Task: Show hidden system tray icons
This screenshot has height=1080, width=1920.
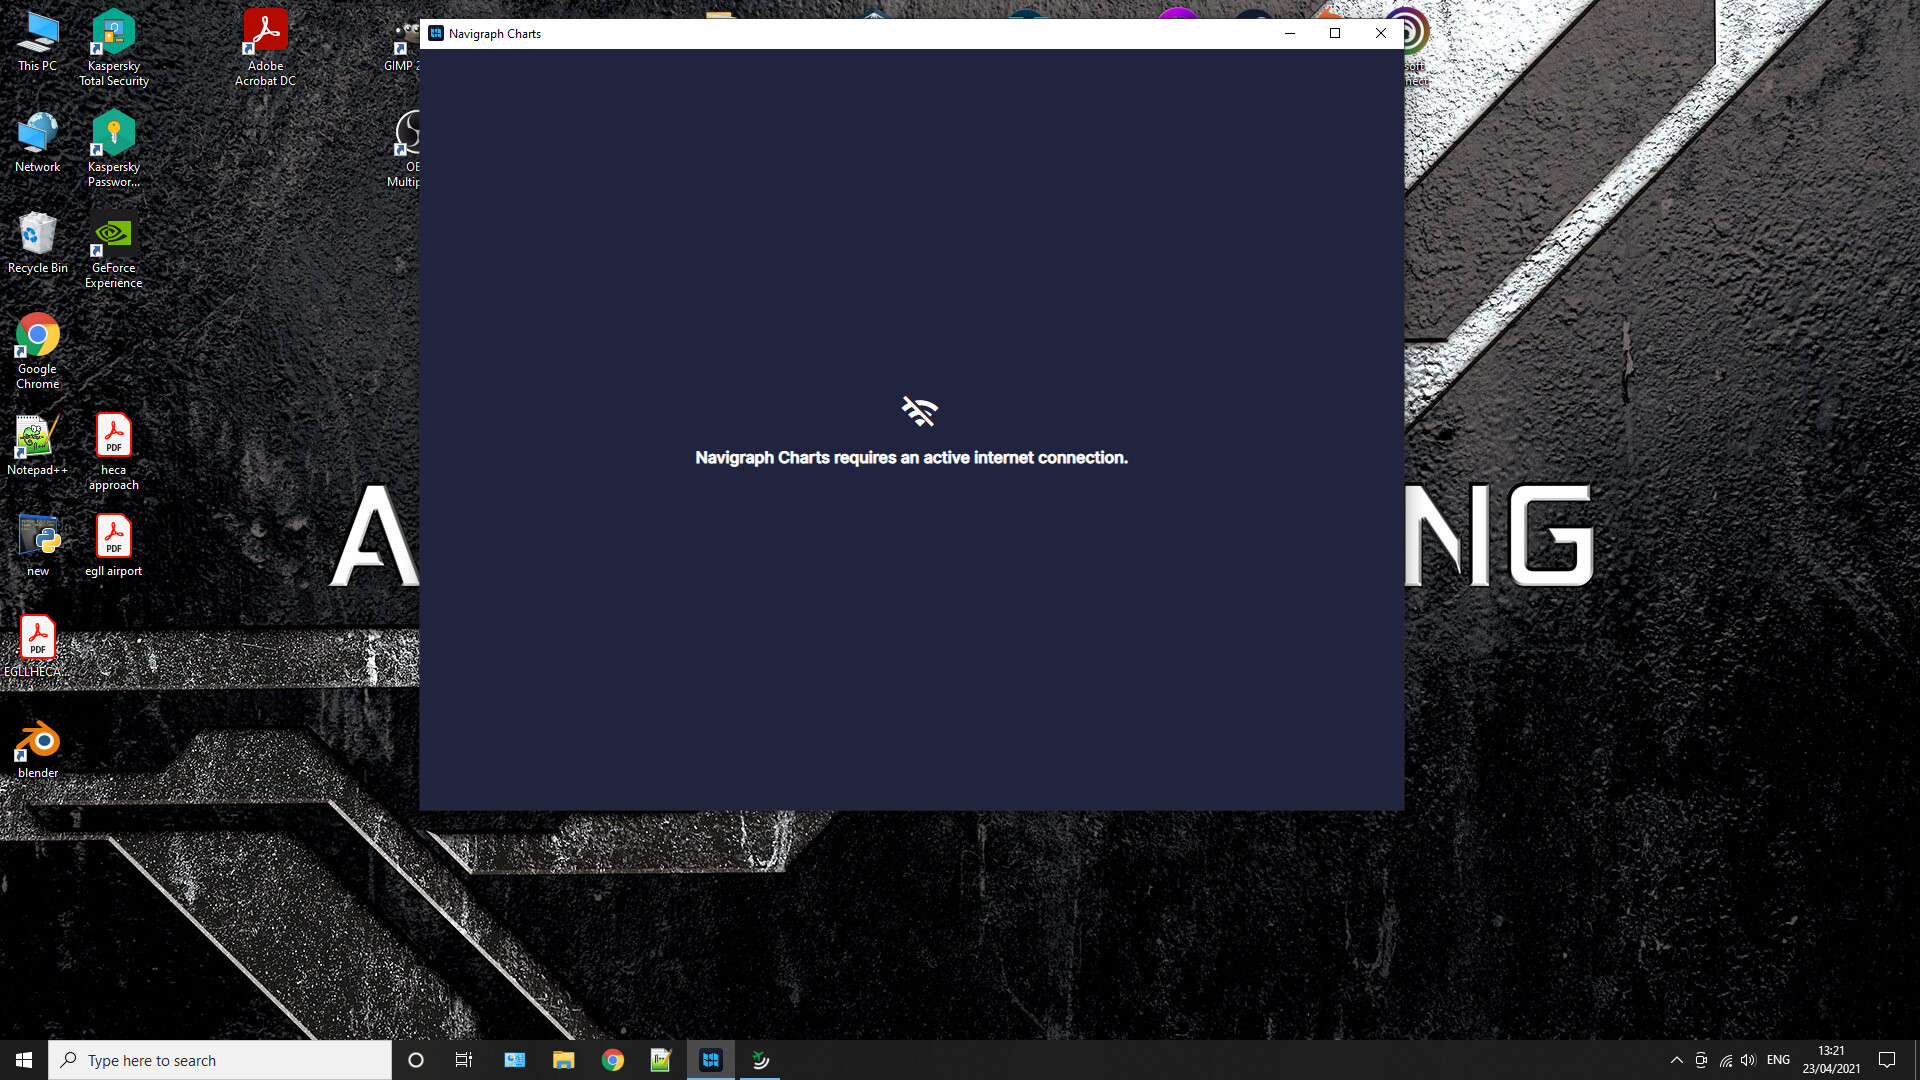Action: [x=1677, y=1060]
